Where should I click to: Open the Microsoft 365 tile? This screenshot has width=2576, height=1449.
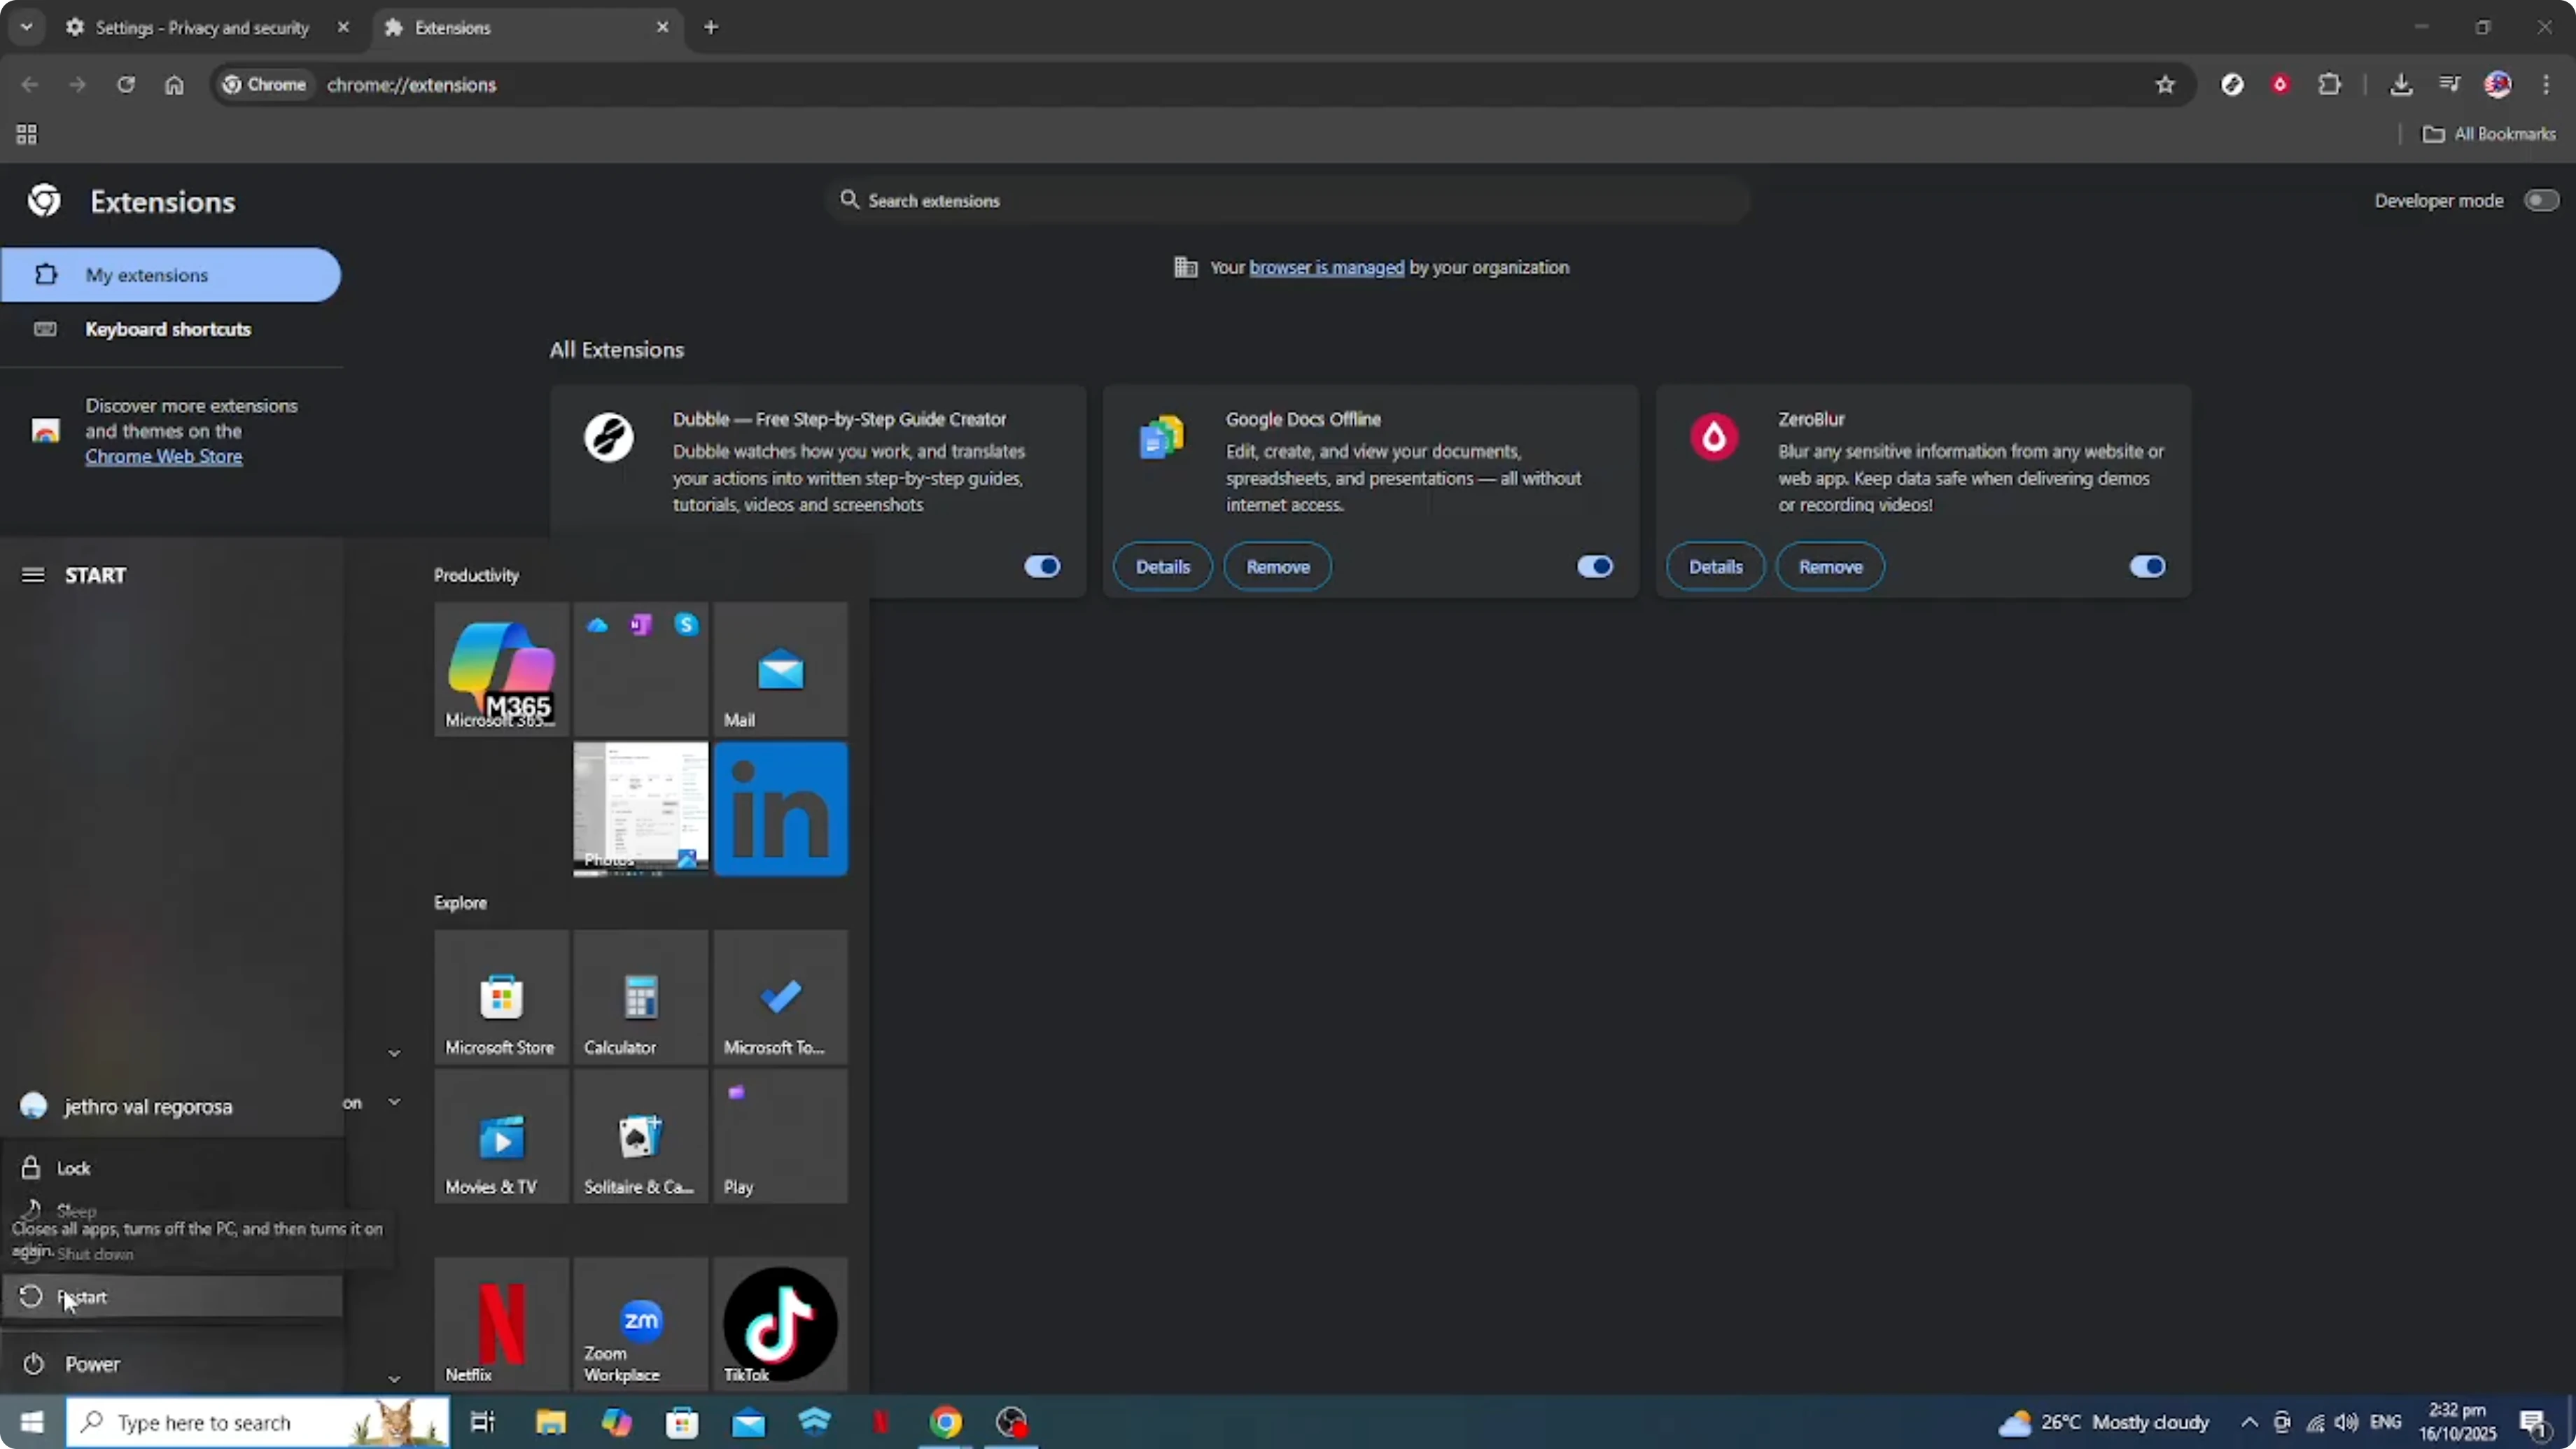tap(501, 669)
